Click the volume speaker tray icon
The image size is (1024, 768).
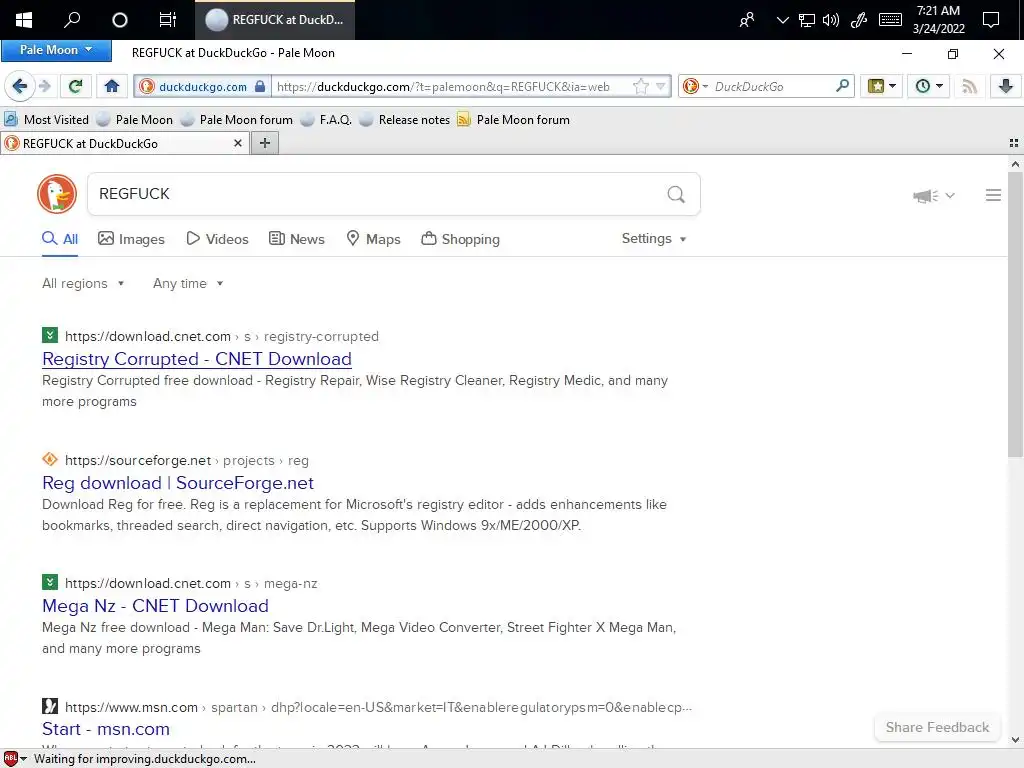pos(831,20)
